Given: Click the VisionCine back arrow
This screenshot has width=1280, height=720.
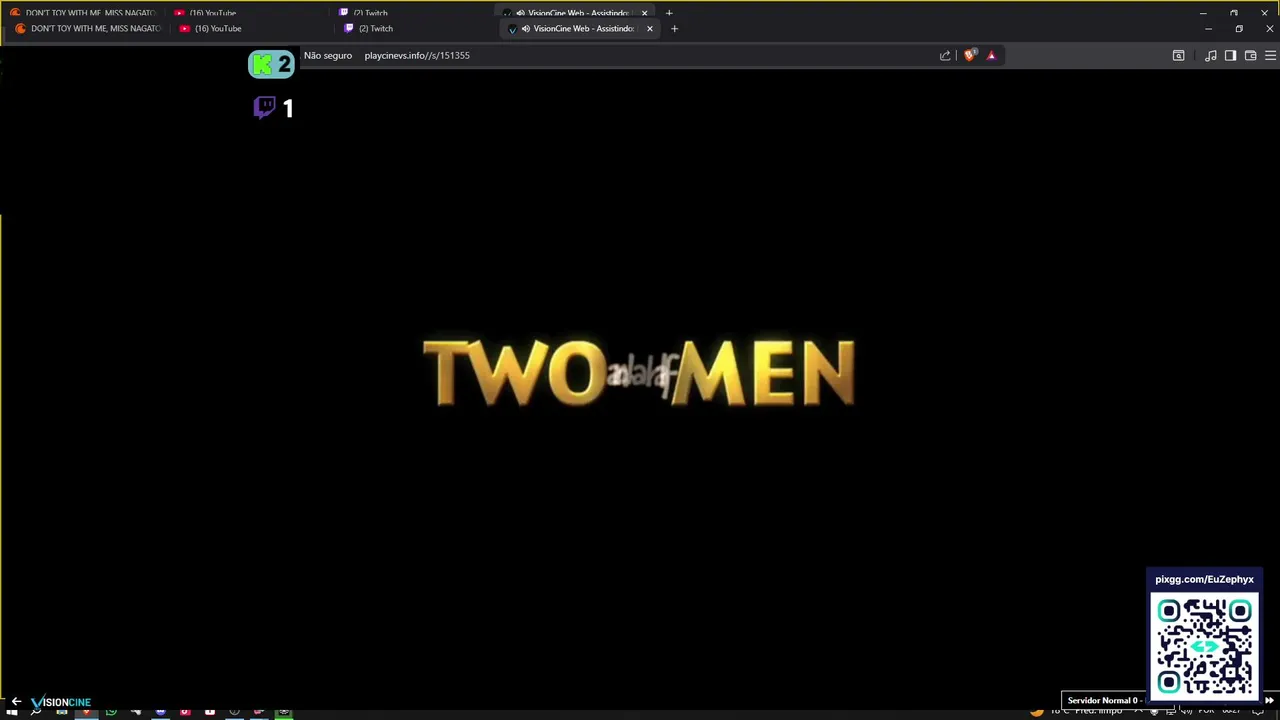Looking at the screenshot, I should pos(15,702).
